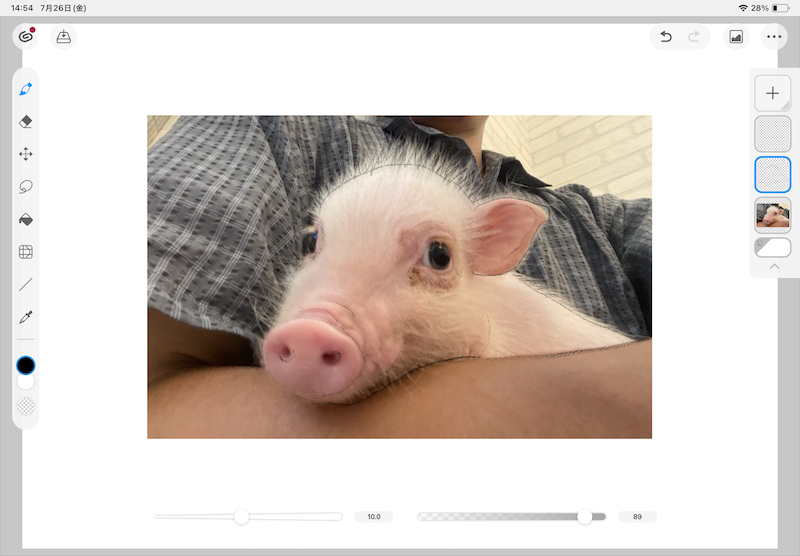Select the eyedropper color picker
800x556 pixels.
point(26,317)
